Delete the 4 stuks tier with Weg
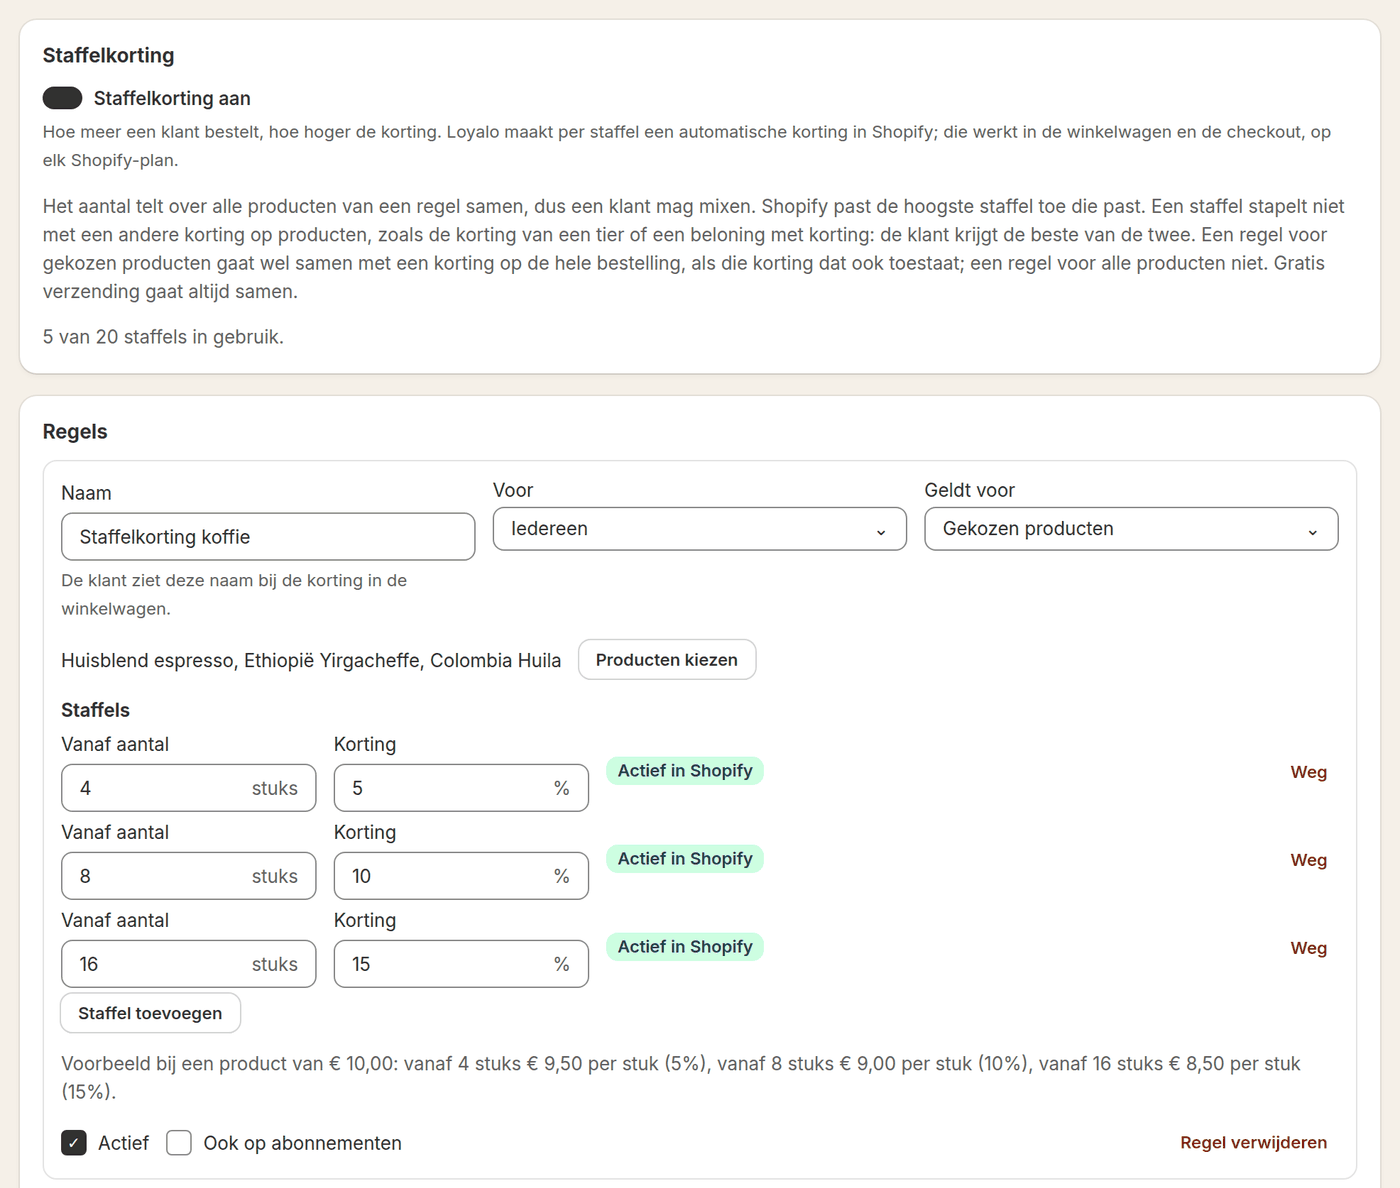Viewport: 1400px width, 1188px height. coord(1309,772)
